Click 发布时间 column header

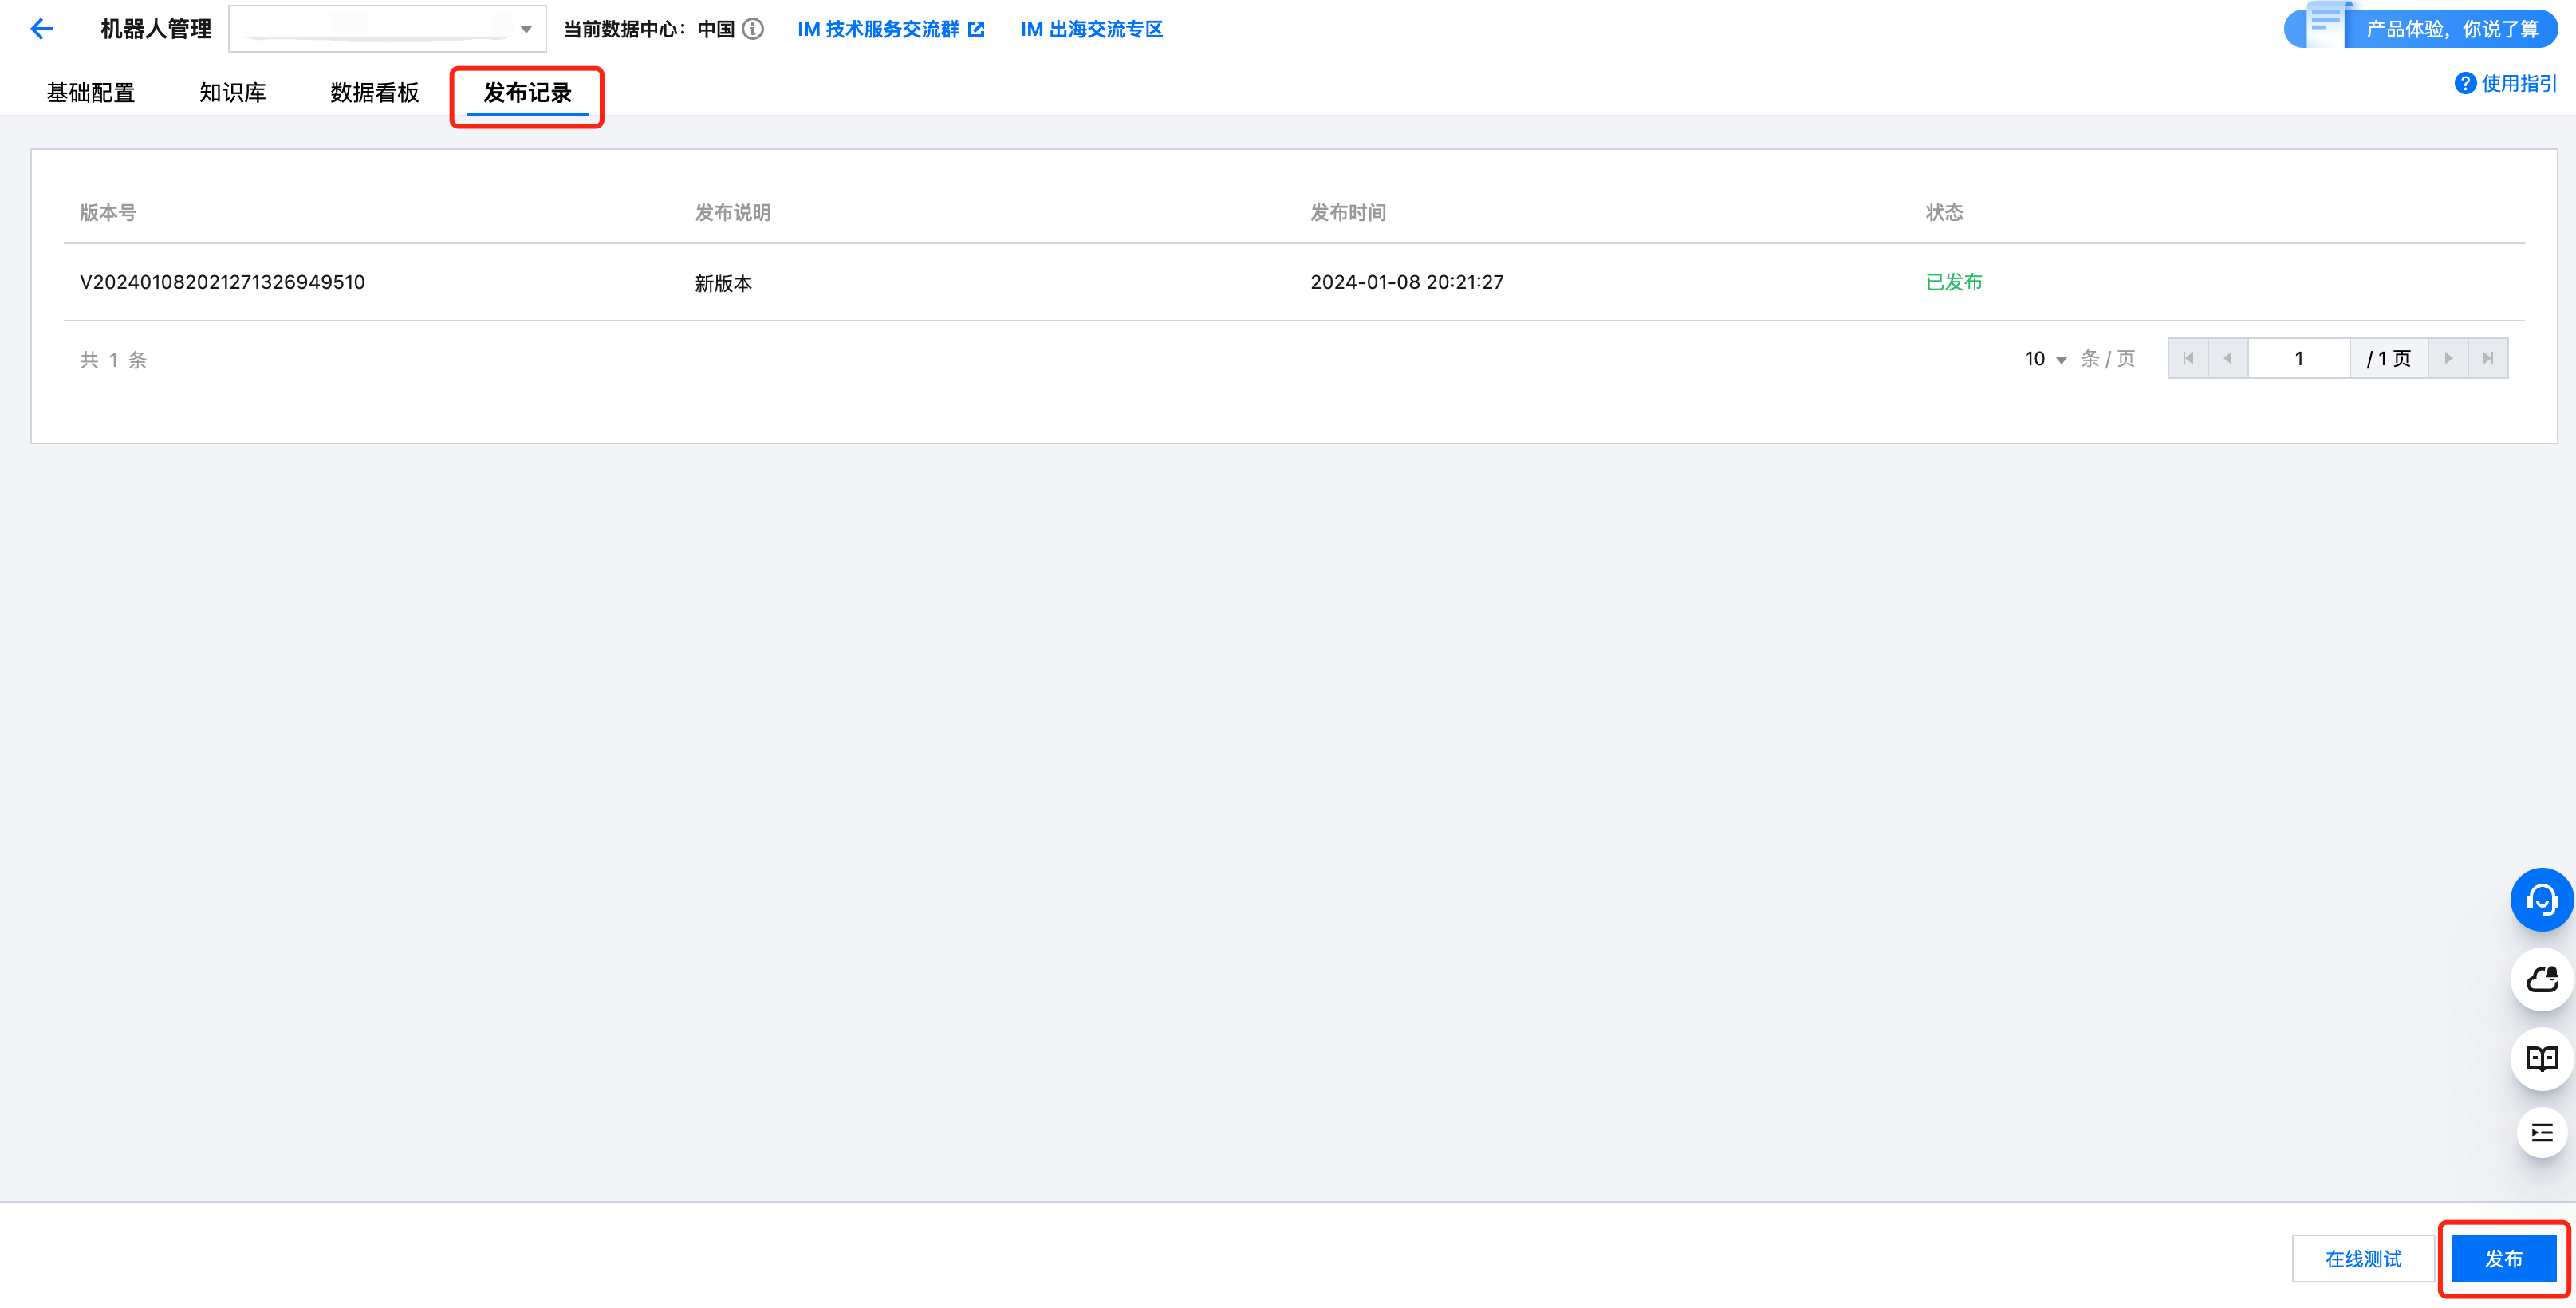tap(1348, 212)
